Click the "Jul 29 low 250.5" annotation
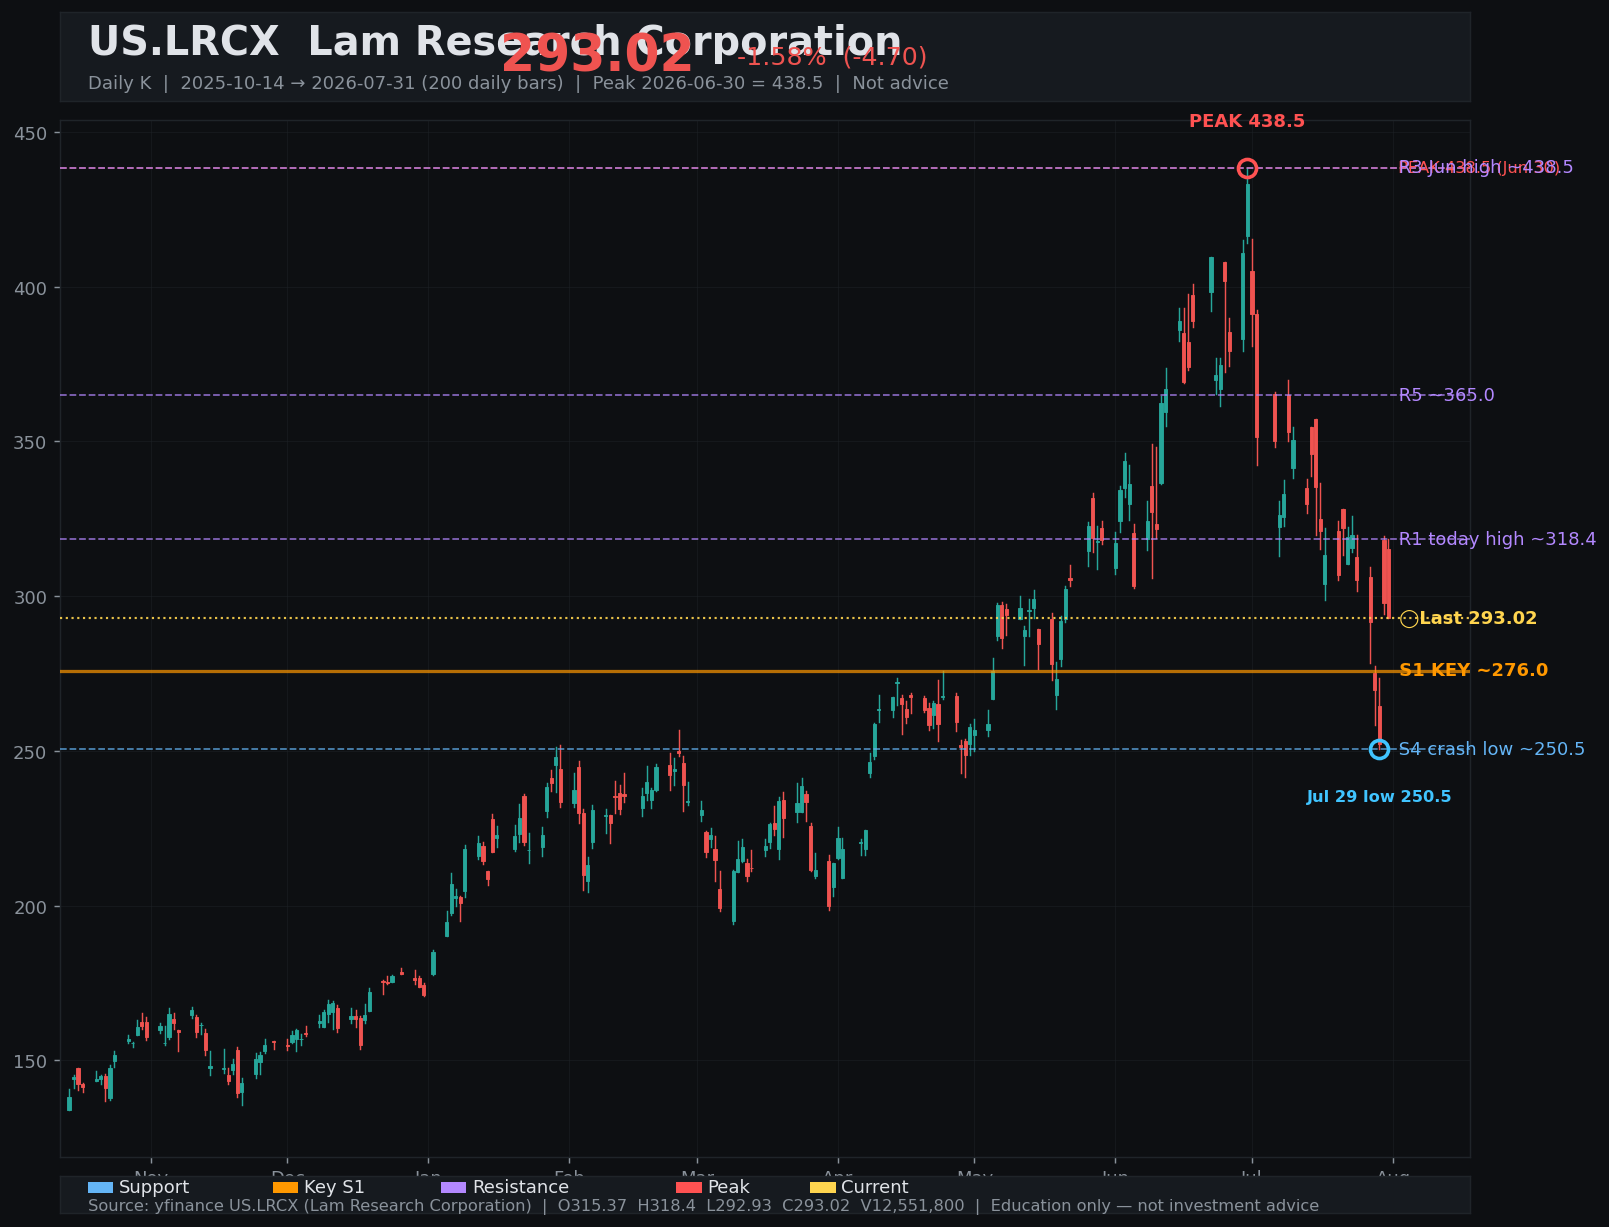 1379,797
